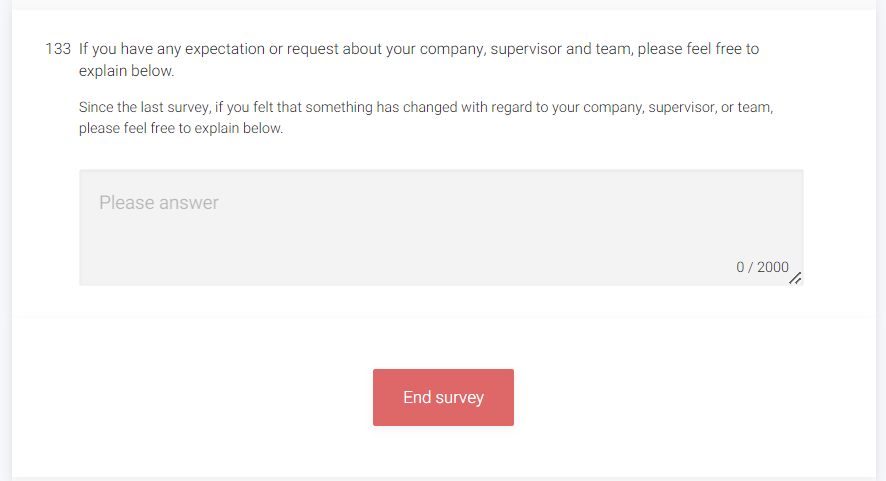
Task: Click the question title starting "If you have"
Action: [418, 48]
